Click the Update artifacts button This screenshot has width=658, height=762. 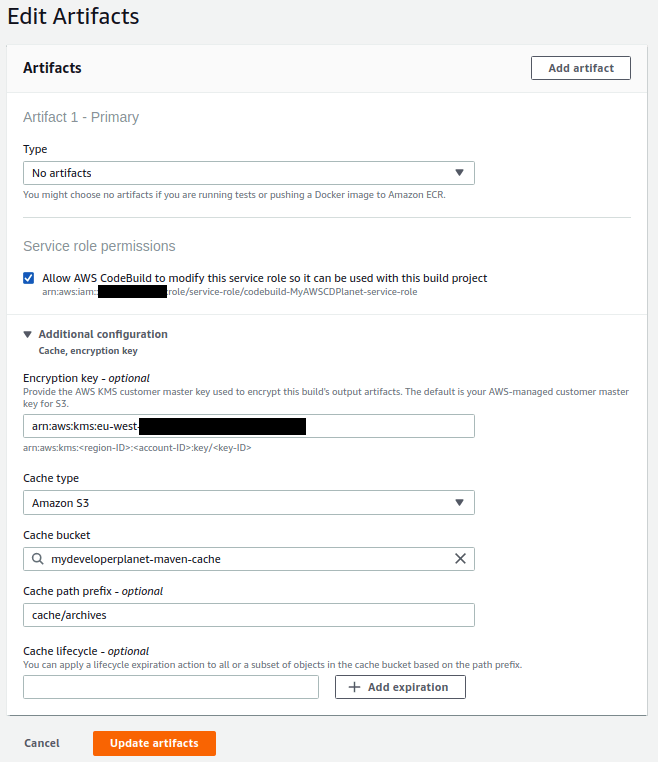point(154,743)
